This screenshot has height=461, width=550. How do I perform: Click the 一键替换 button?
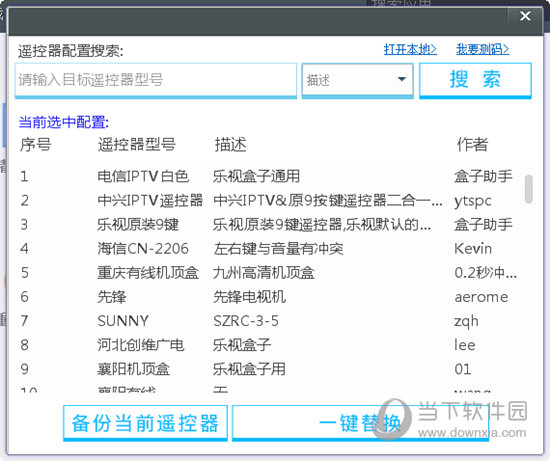coord(360,423)
